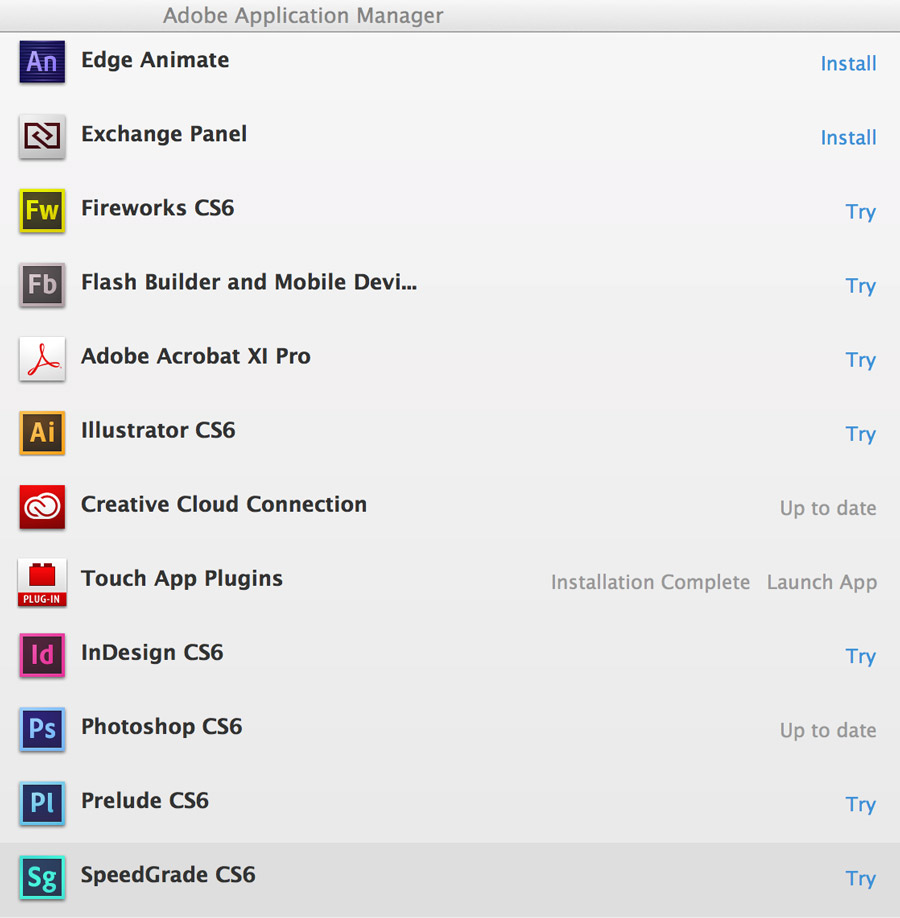Select the InDesign CS6 Id icon
Viewport: 900px width, 918px height.
(42, 655)
